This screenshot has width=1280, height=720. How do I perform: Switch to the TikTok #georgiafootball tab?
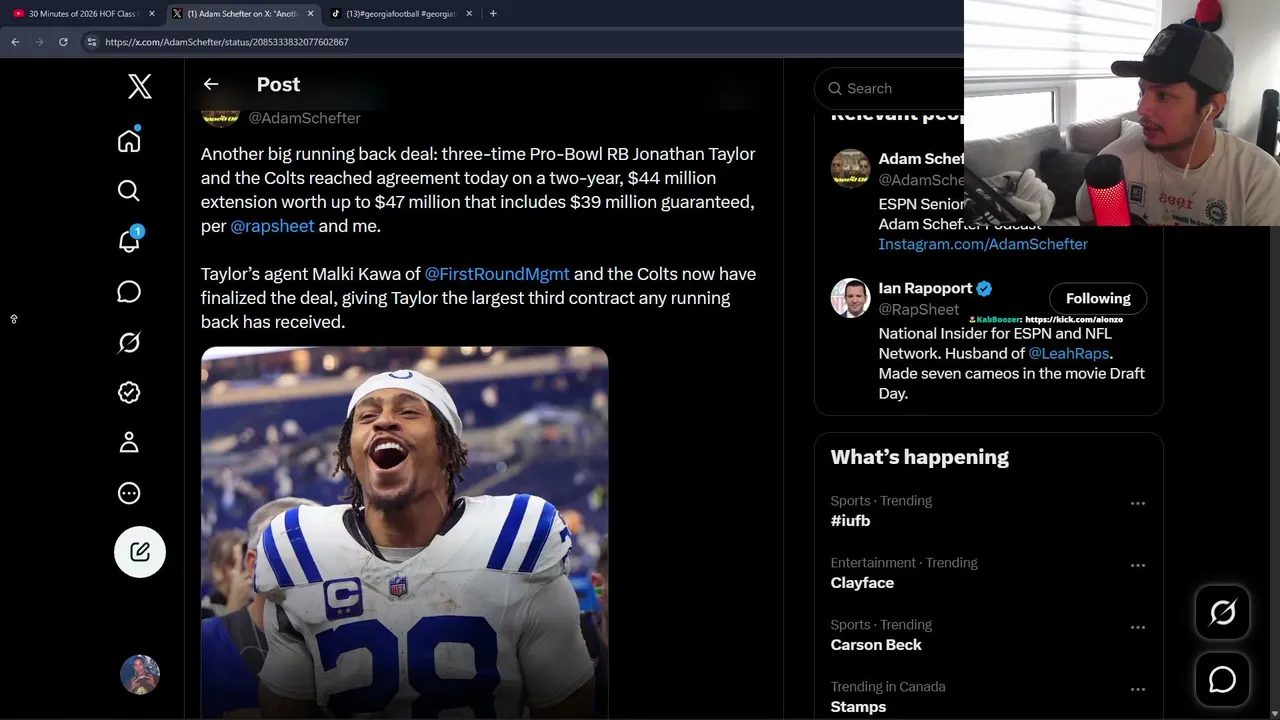point(401,14)
